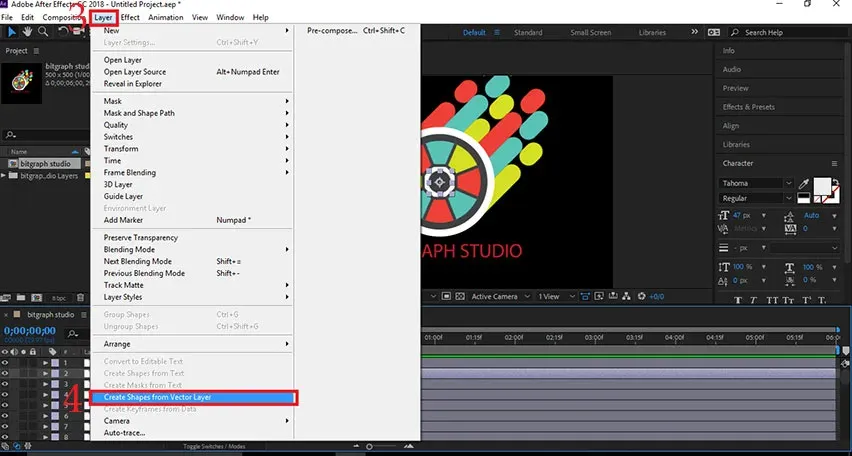The image size is (852, 456).
Task: Hide layer 2 with its eye icon
Action: point(5,373)
